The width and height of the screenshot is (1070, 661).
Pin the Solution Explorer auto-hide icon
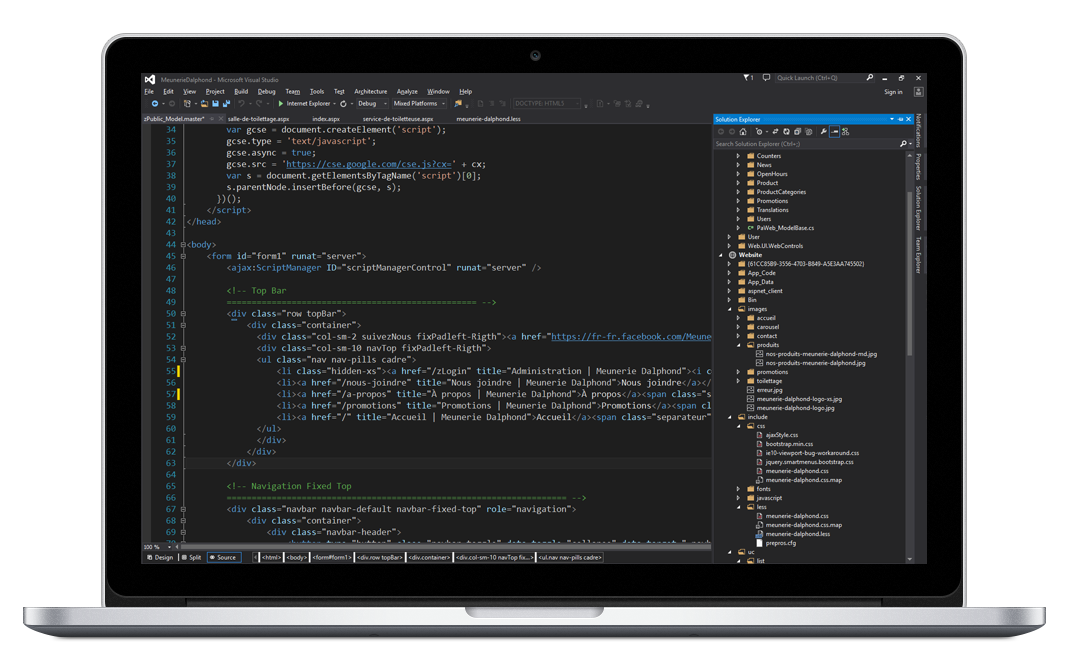(x=900, y=119)
